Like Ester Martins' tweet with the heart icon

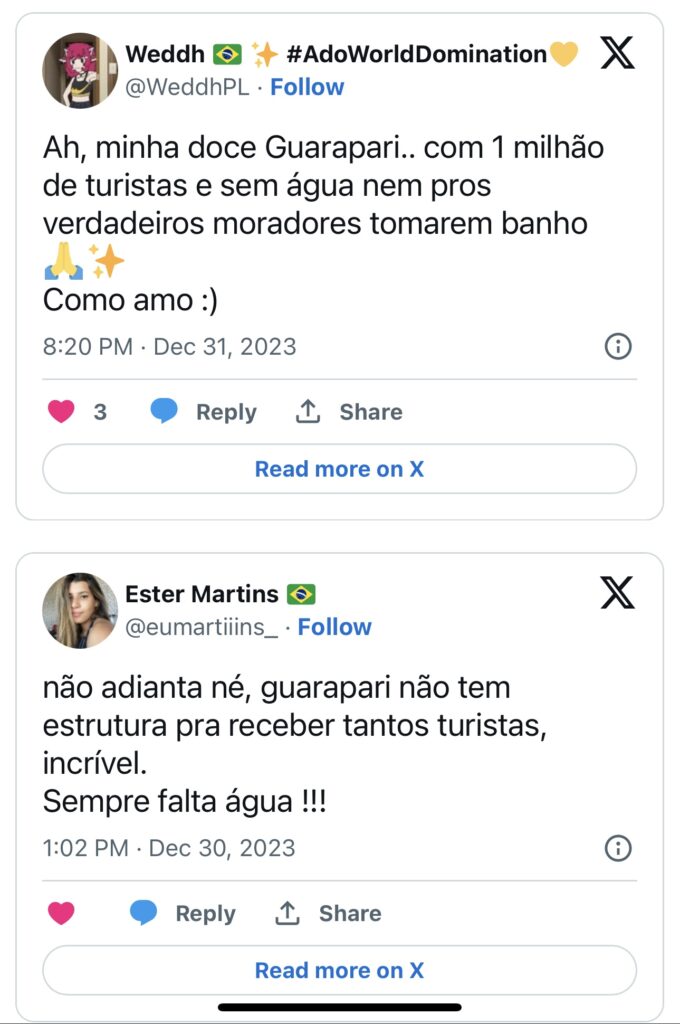tap(62, 913)
